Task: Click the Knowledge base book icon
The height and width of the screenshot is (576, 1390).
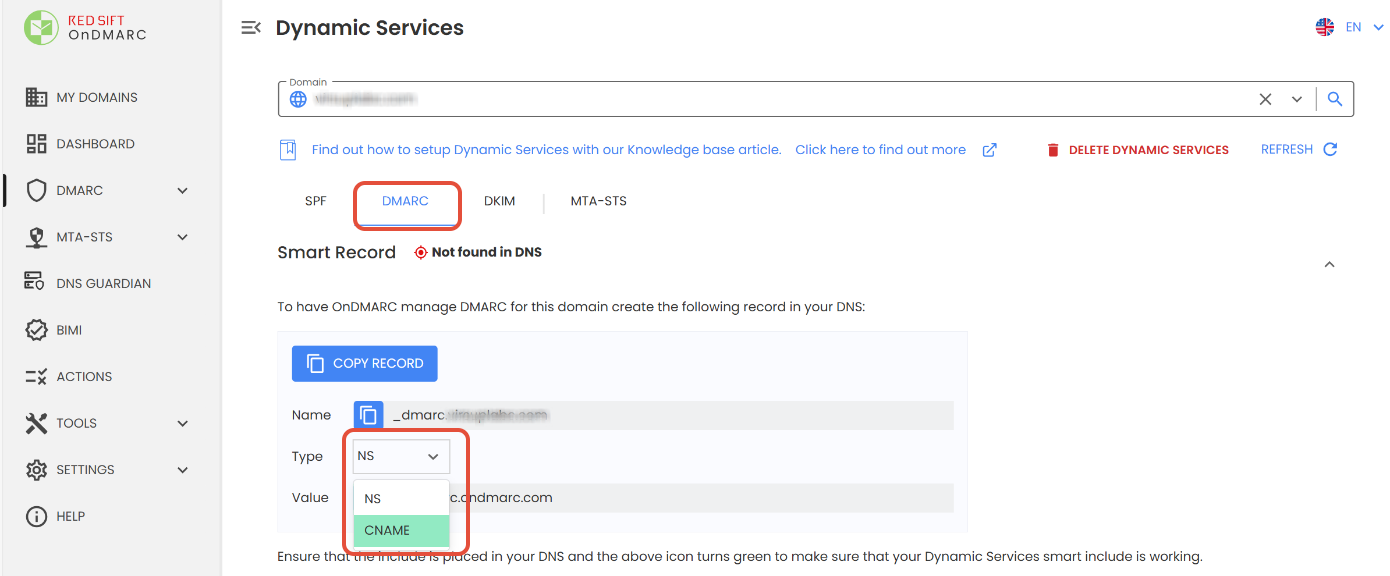Action: 288,150
